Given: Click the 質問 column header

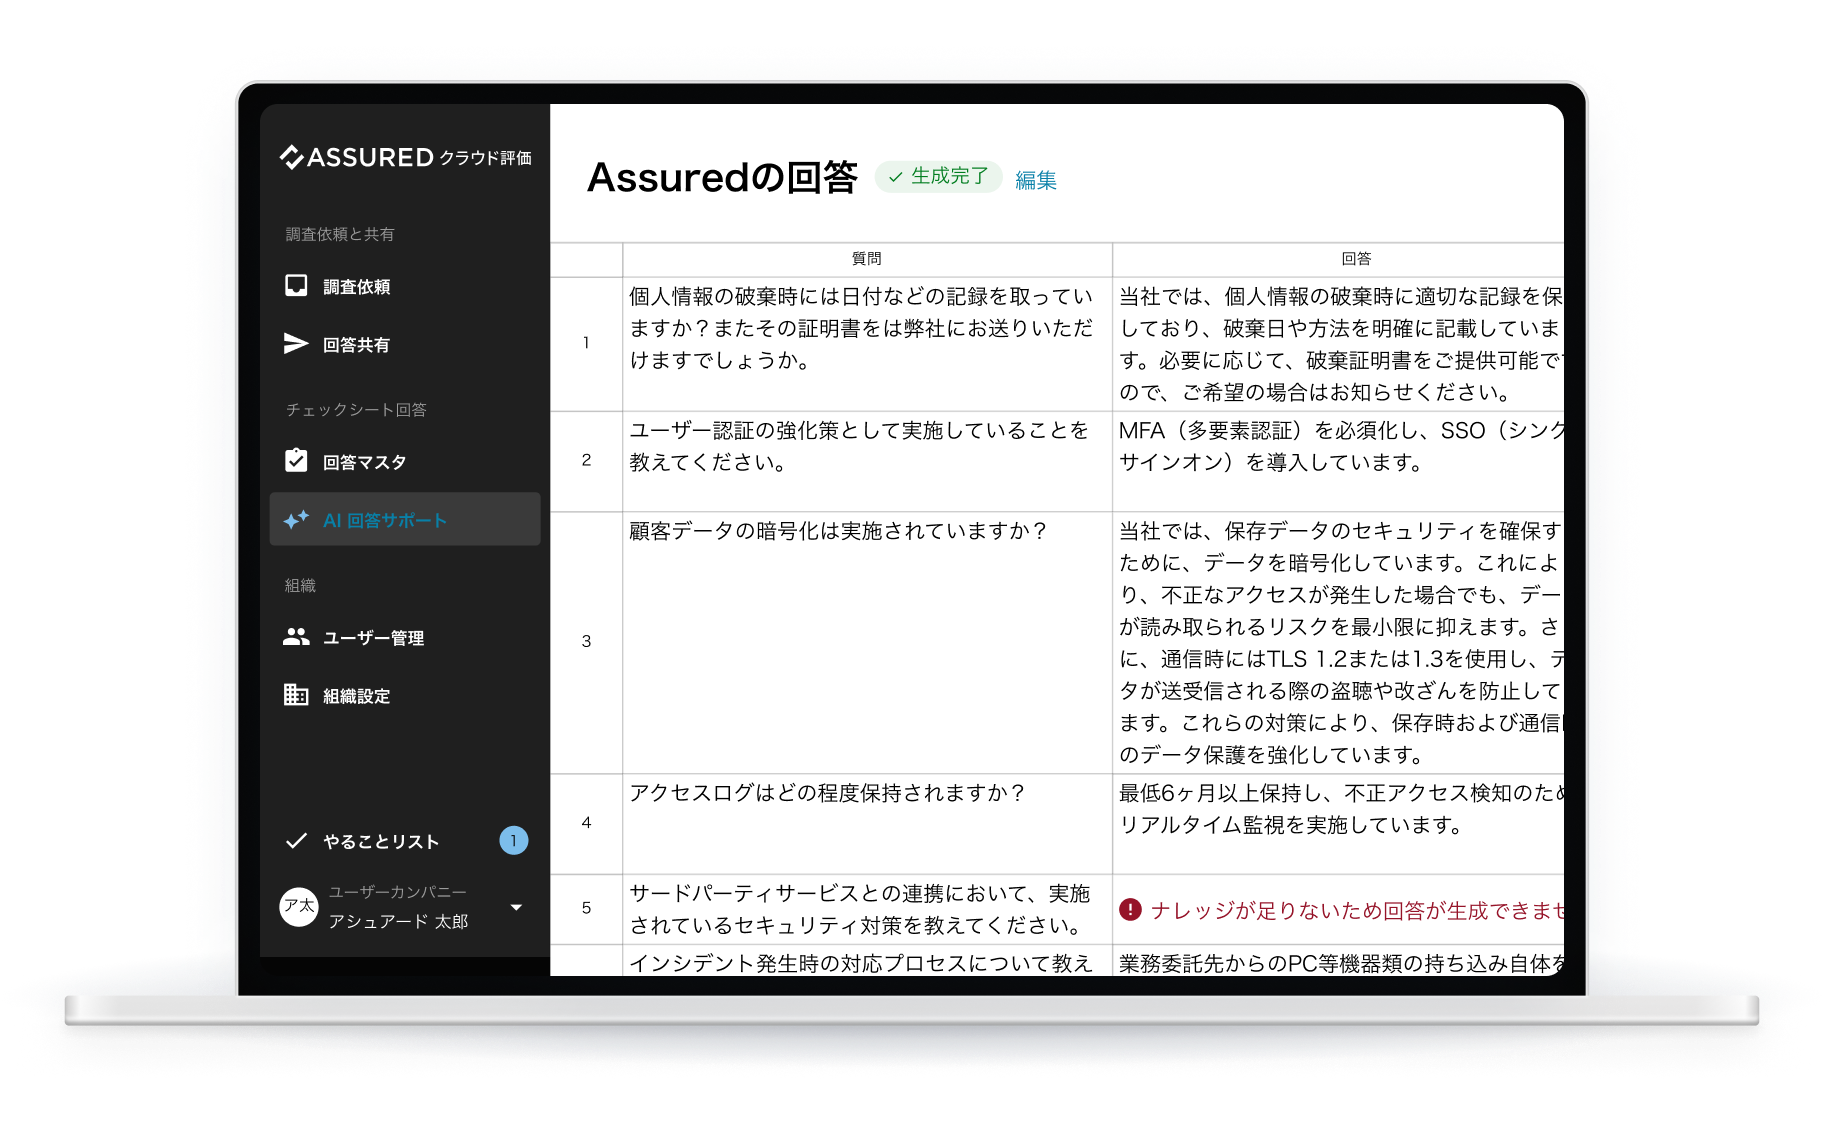Looking at the screenshot, I should pos(866,259).
